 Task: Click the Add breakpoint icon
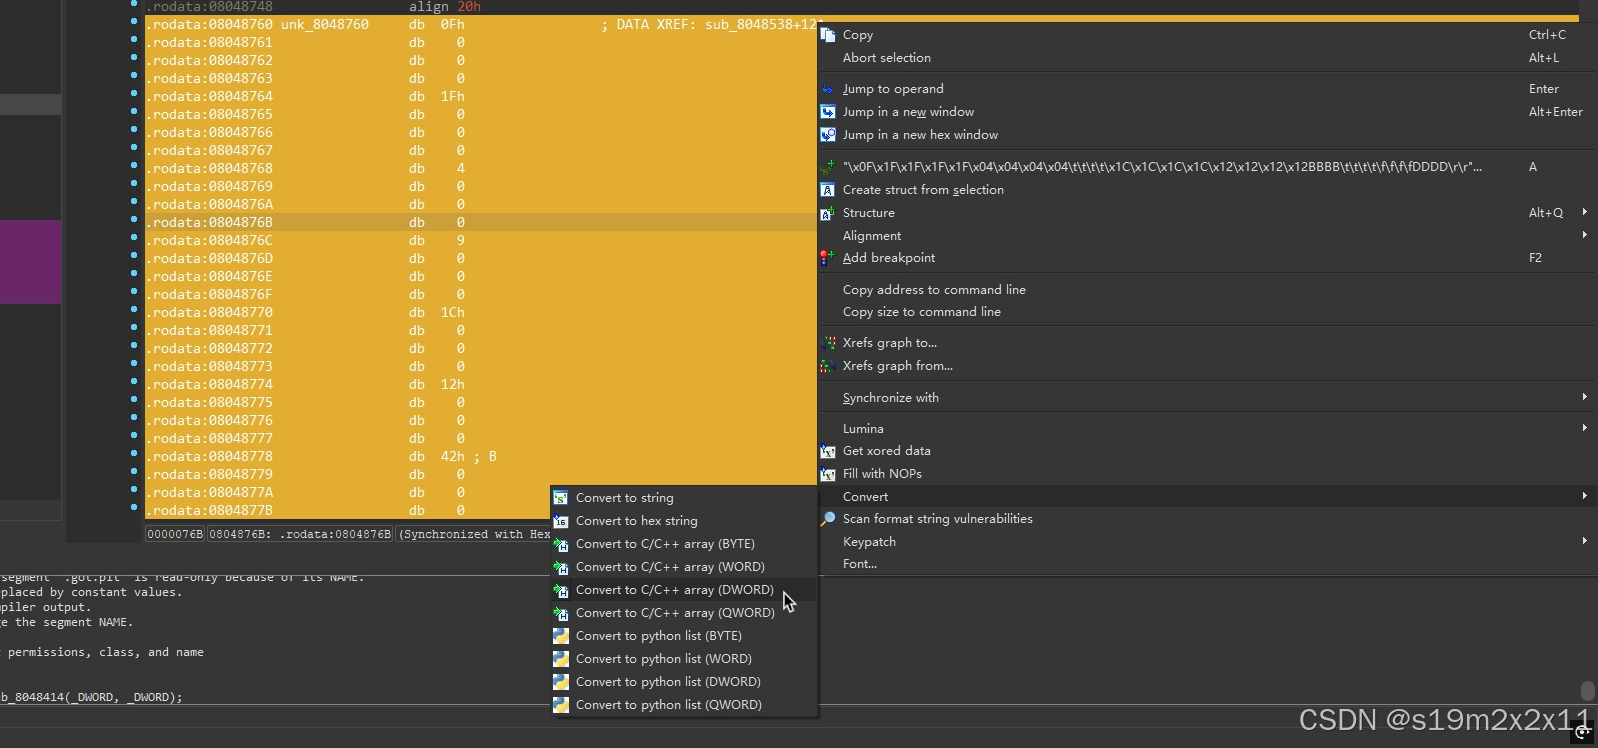[x=828, y=258]
